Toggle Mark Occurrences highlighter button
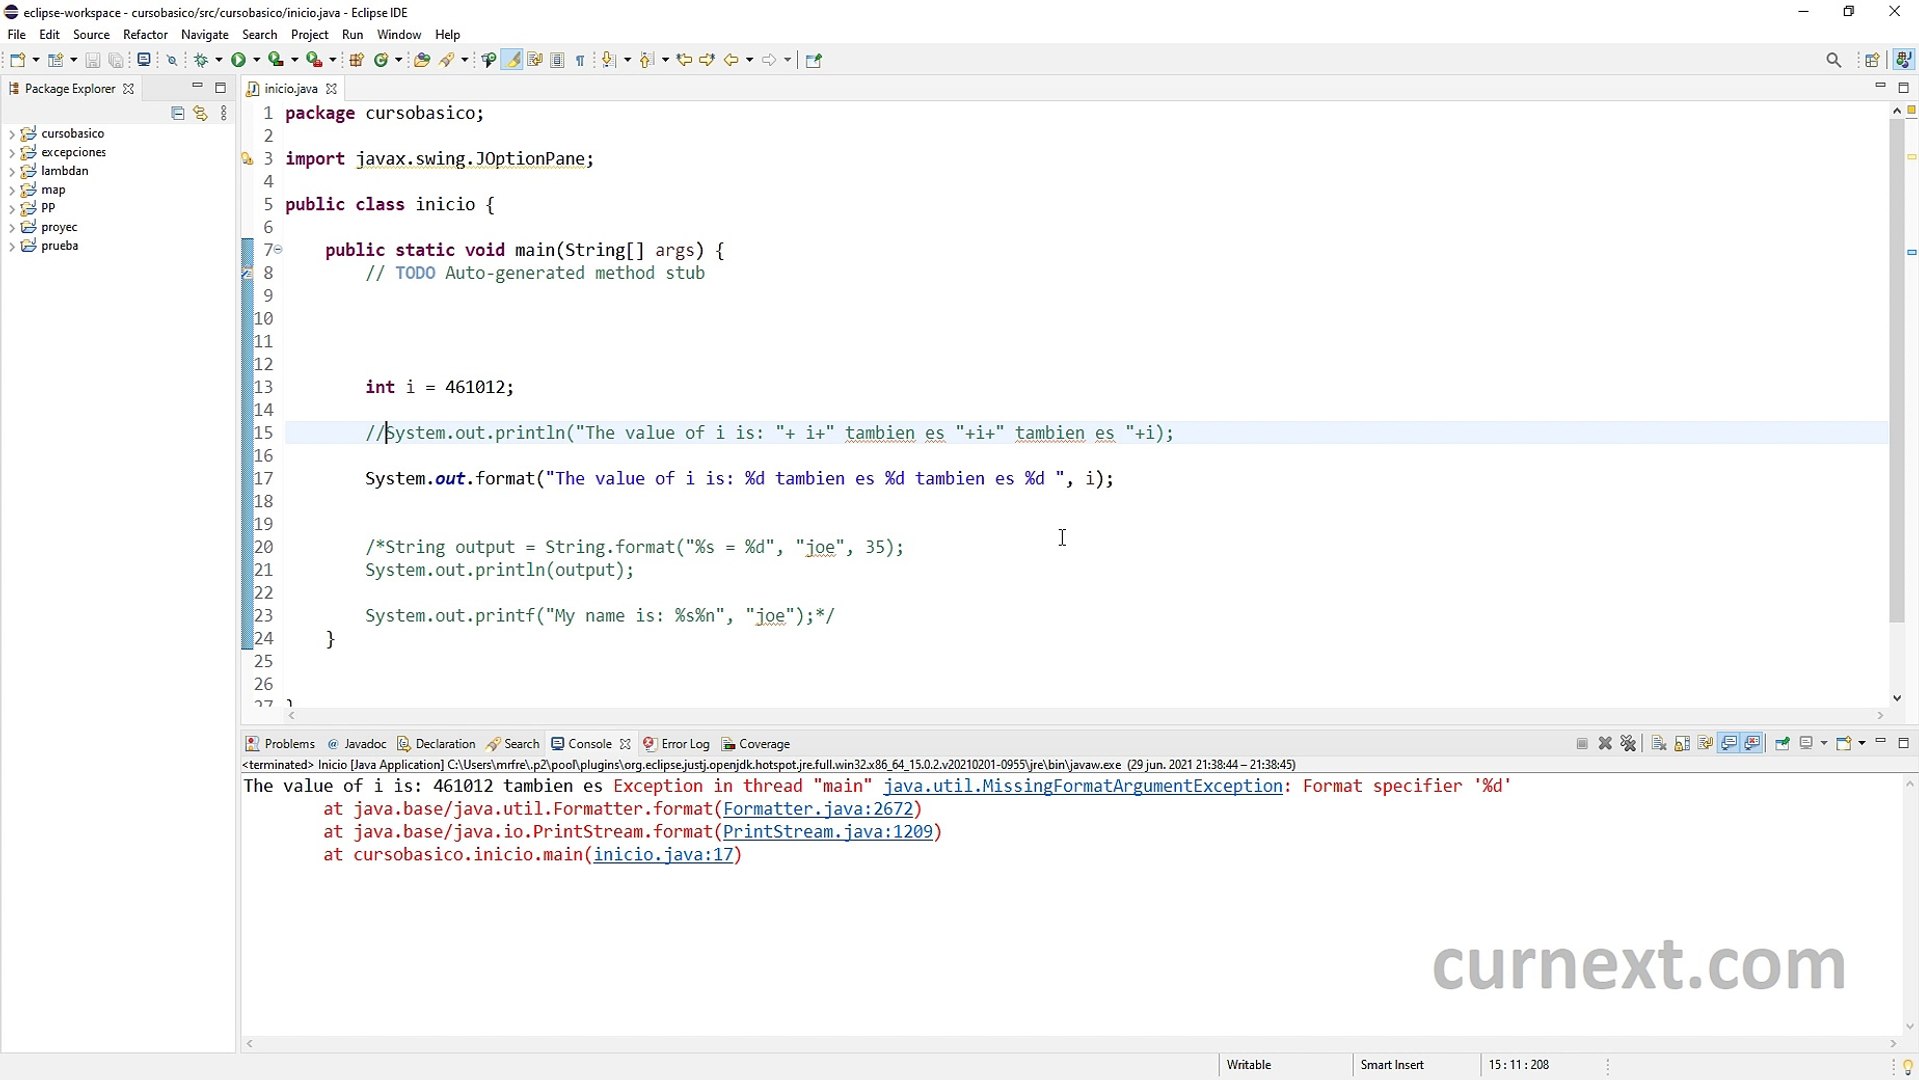 [512, 60]
